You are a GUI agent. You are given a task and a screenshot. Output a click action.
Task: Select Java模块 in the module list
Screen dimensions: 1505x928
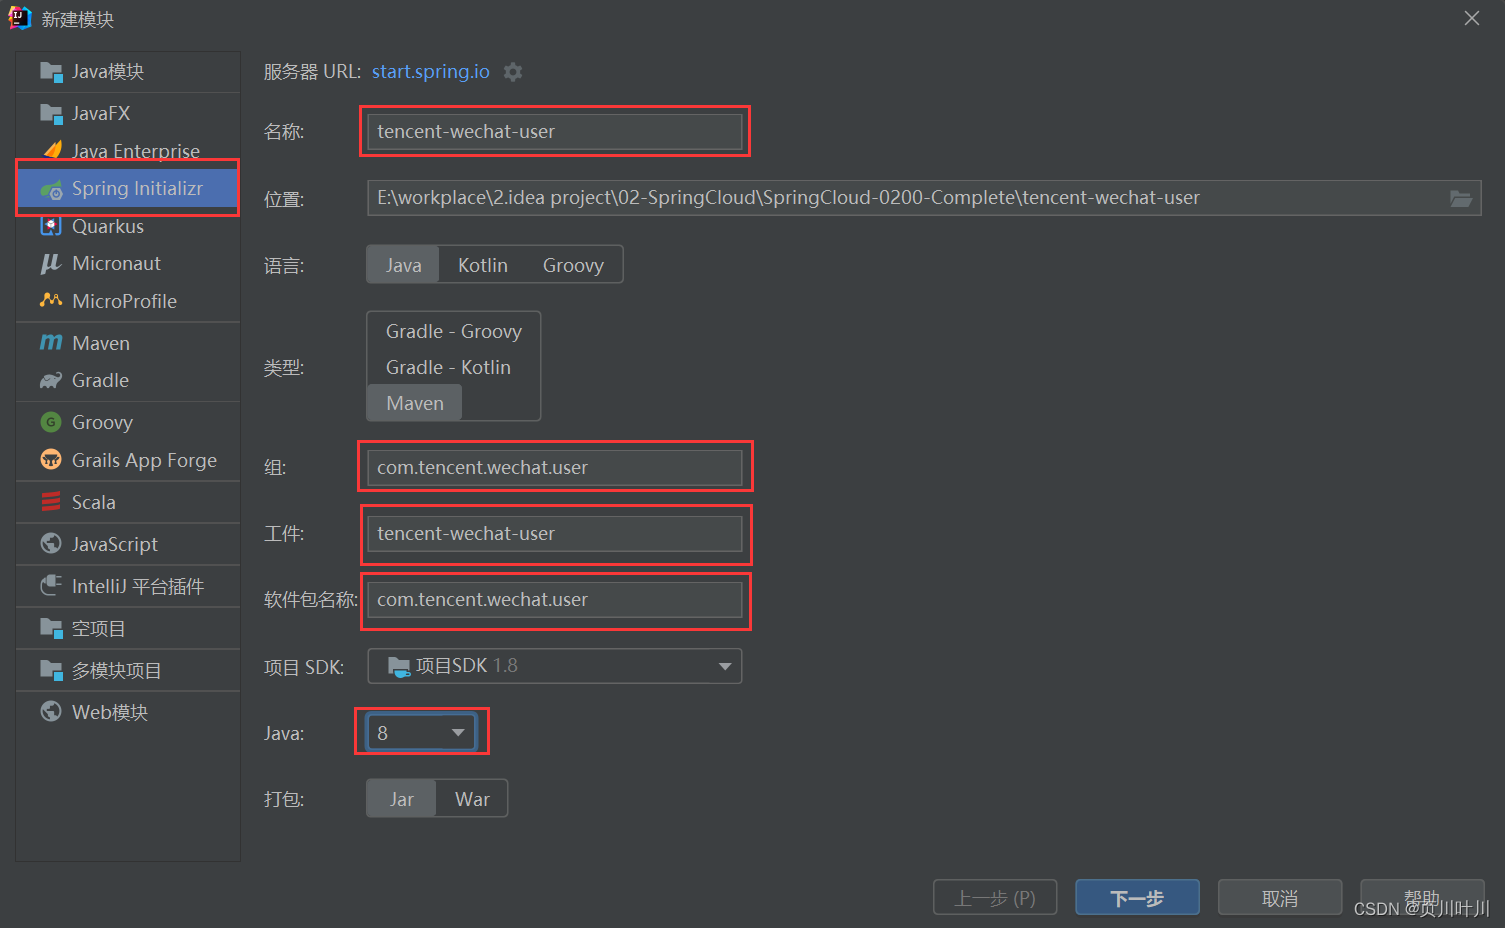pos(128,72)
